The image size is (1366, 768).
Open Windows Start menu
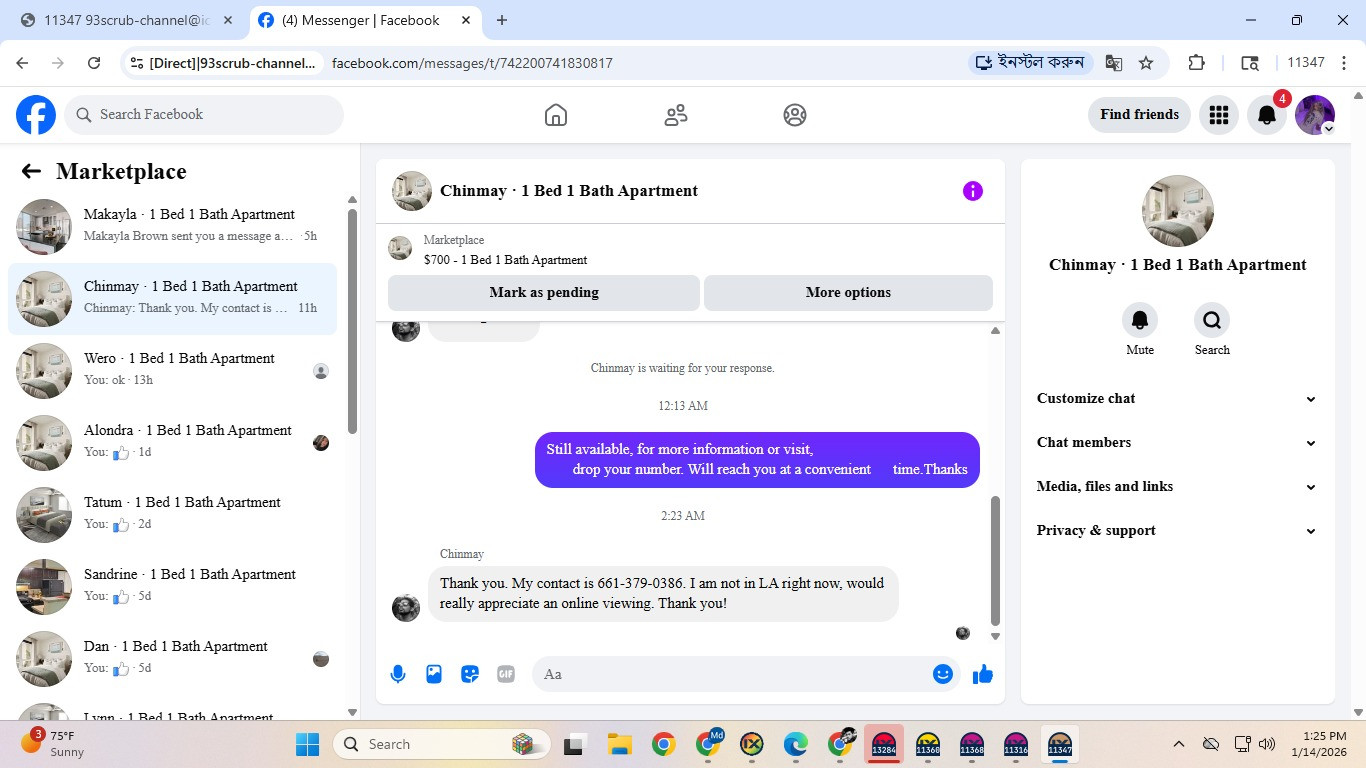pos(307,744)
